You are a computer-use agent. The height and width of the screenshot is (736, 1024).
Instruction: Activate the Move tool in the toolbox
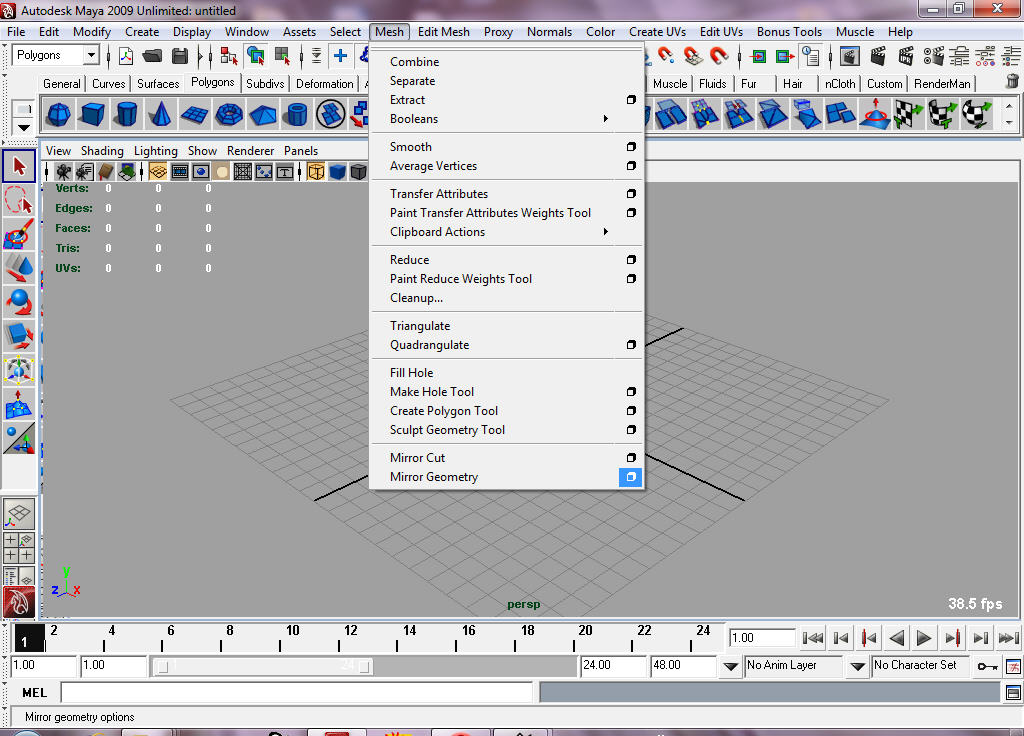19,268
